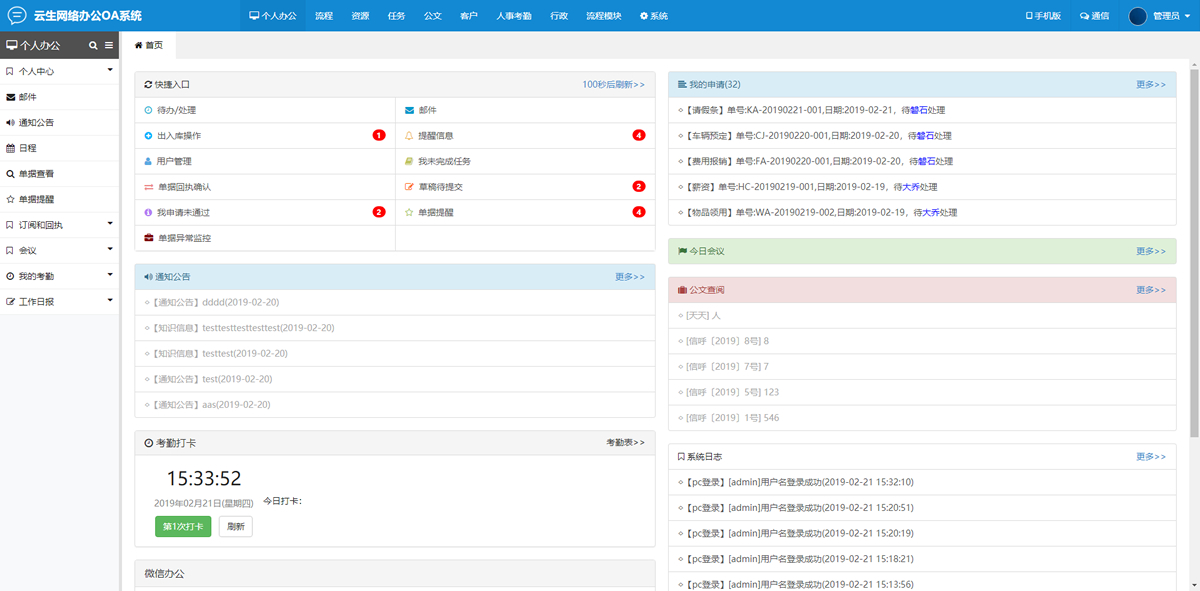
Task: Click the search icon in sidebar header
Action: click(93, 45)
